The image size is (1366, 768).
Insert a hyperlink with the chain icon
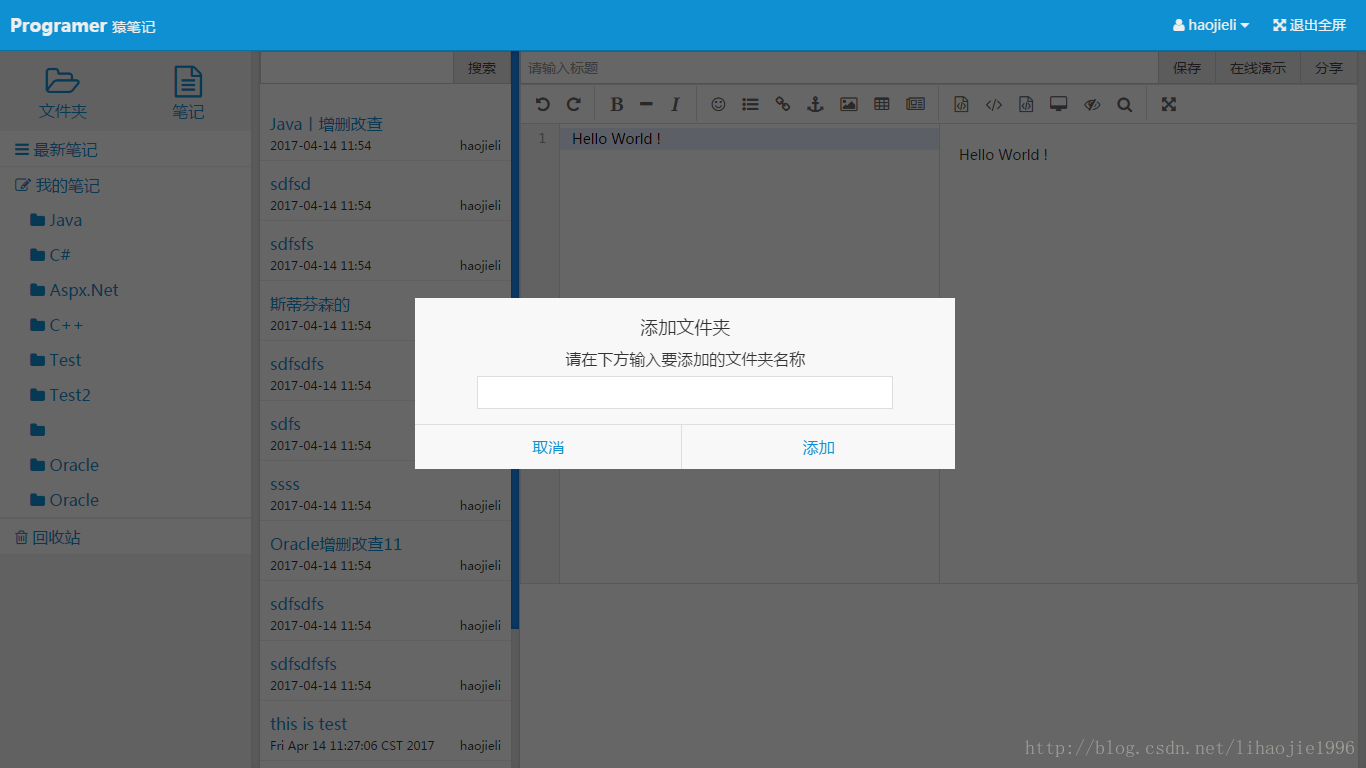click(783, 104)
